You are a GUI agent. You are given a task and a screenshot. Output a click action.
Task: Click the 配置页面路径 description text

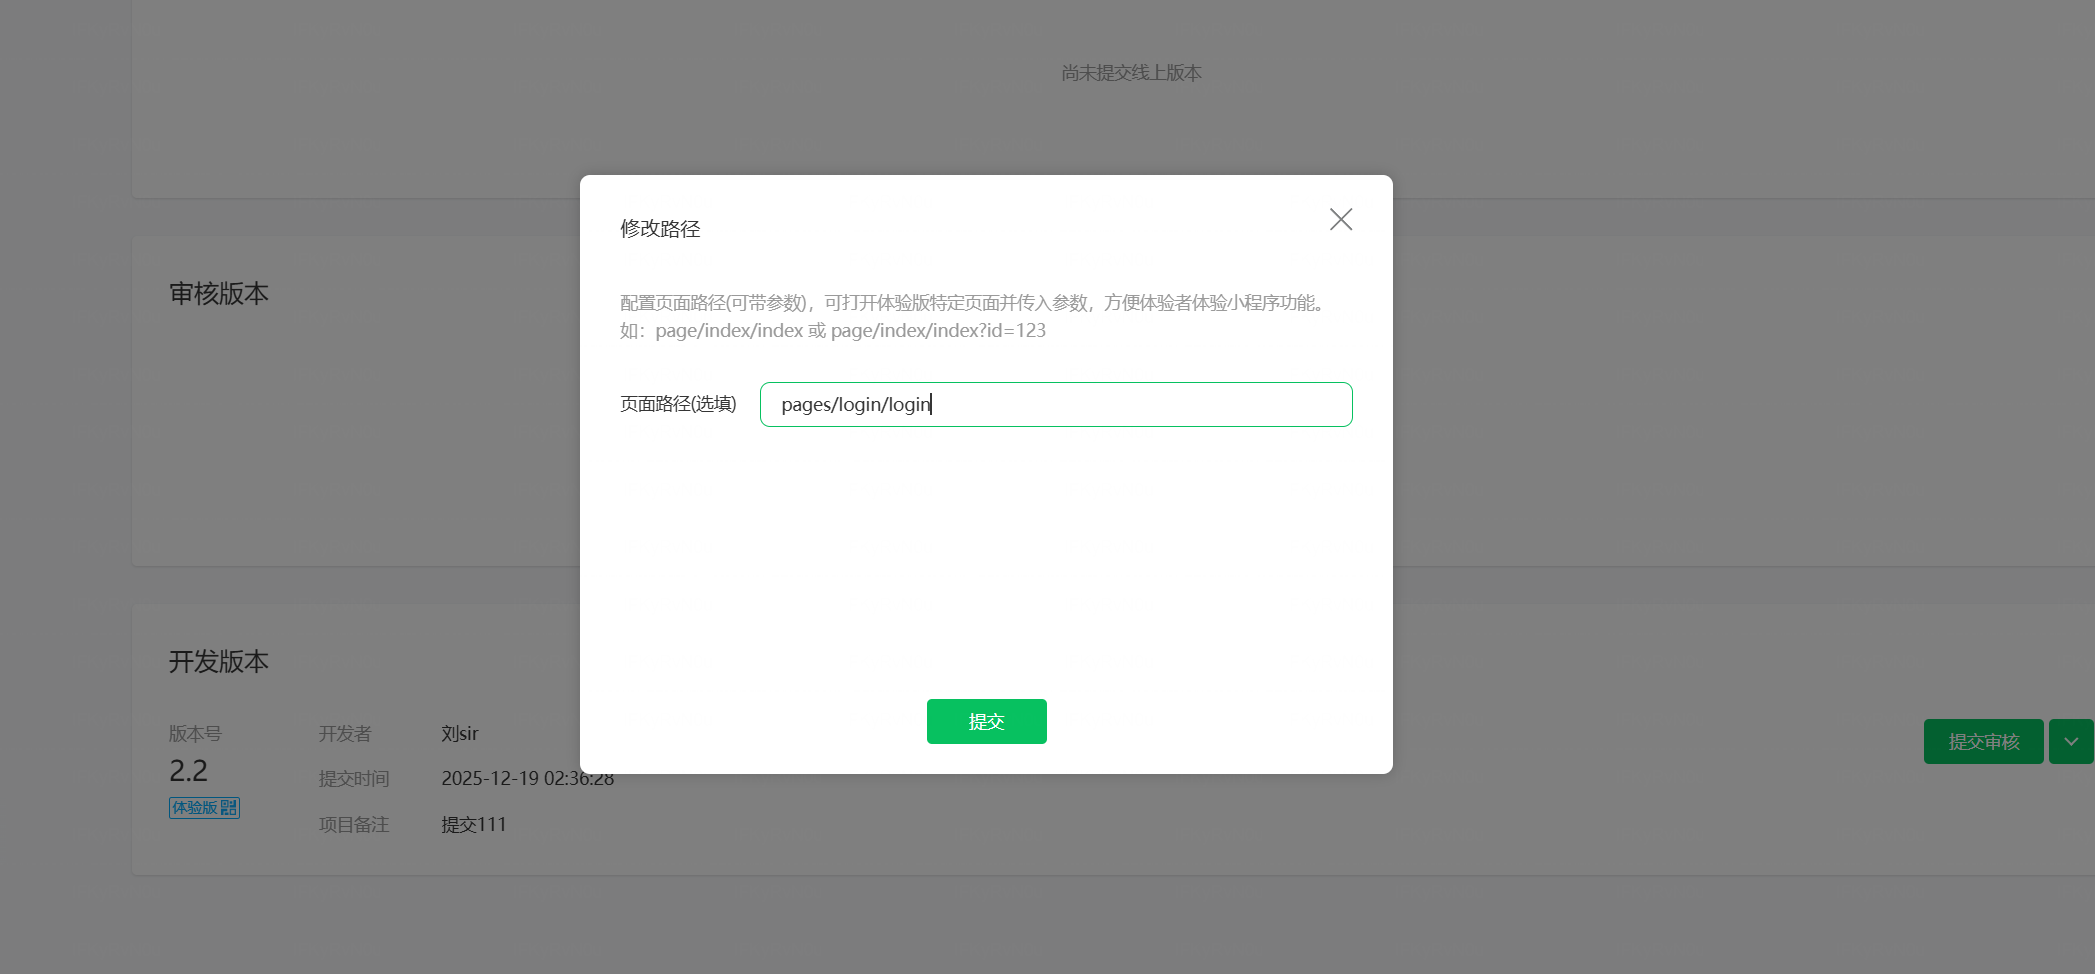[976, 303]
